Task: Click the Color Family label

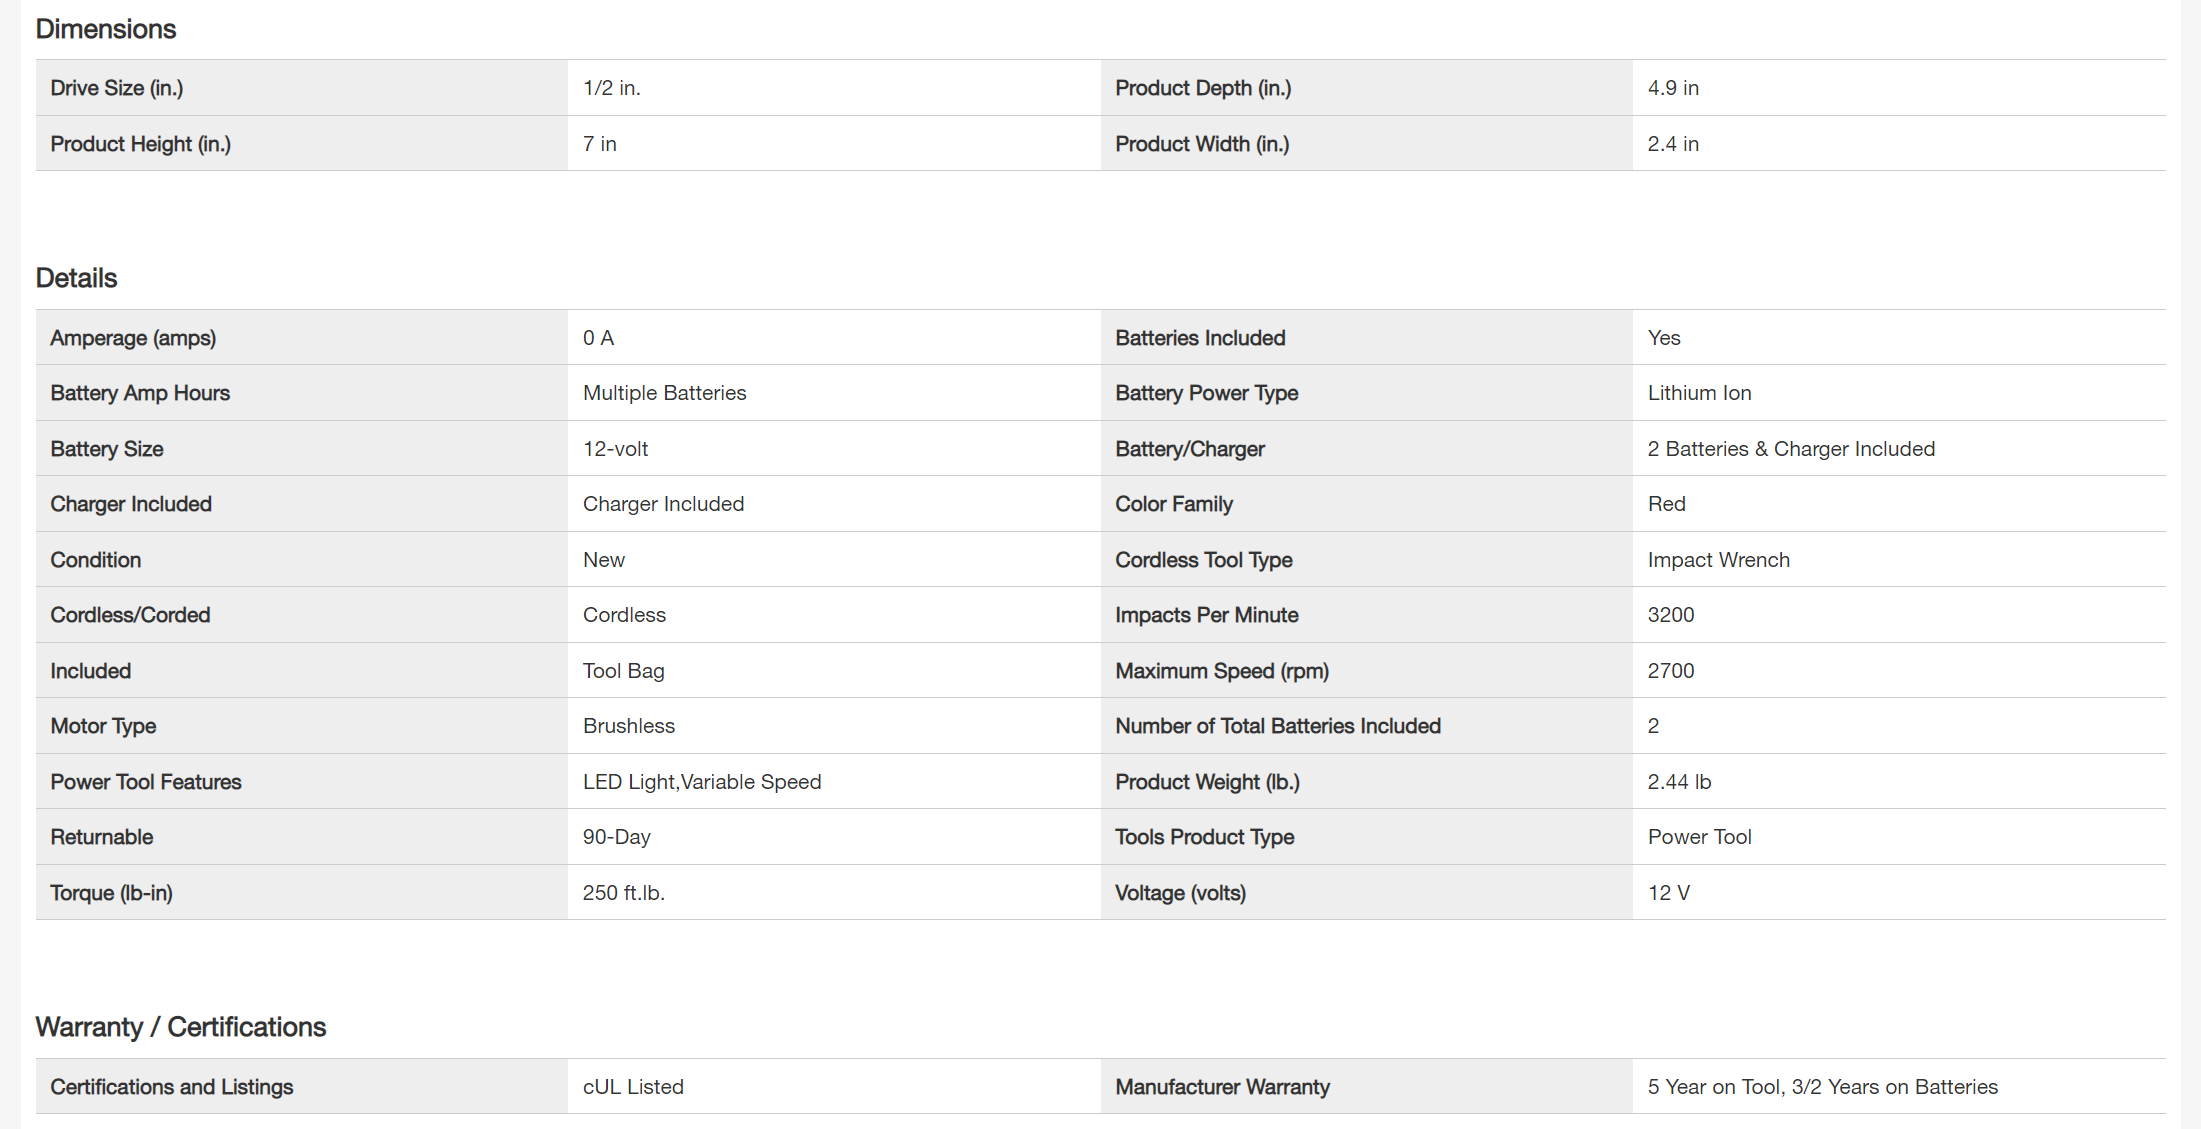Action: [1174, 504]
